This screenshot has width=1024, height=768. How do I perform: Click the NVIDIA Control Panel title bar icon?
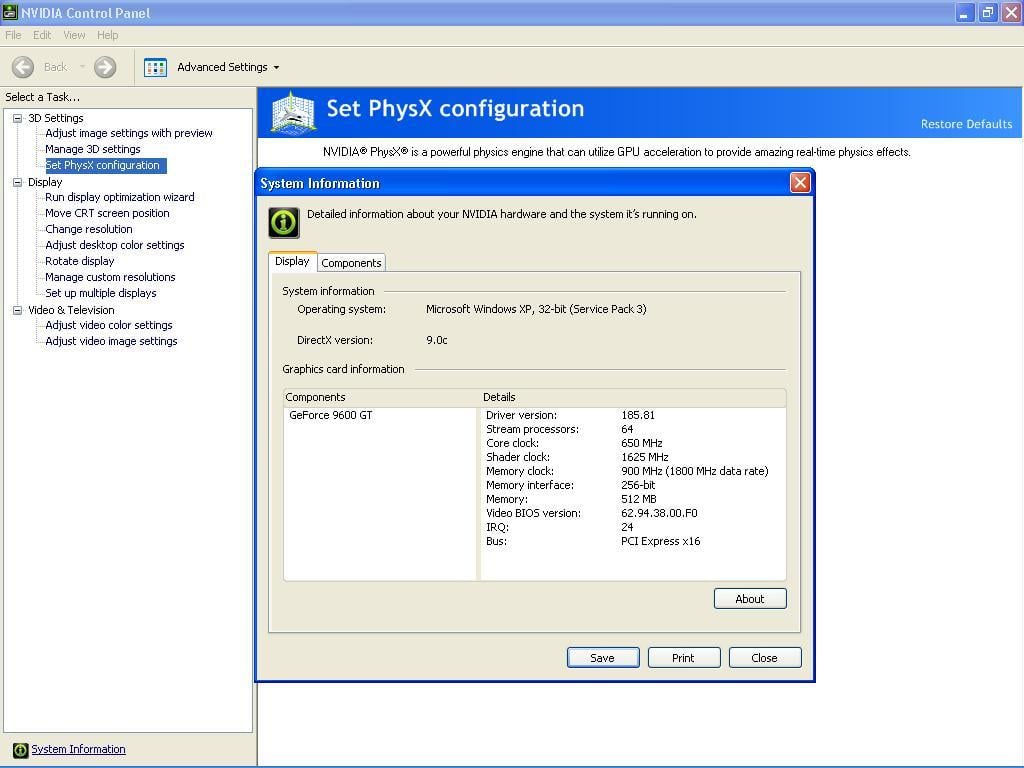10,12
